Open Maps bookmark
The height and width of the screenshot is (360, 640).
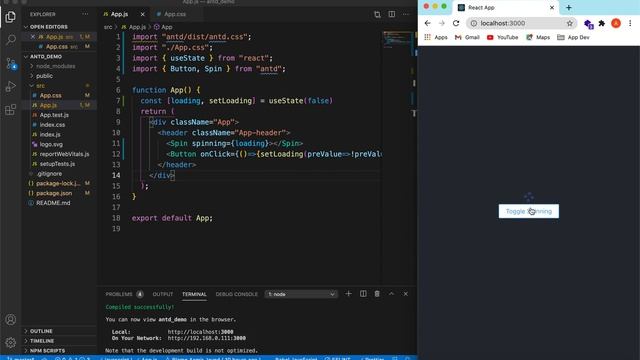tap(538, 37)
